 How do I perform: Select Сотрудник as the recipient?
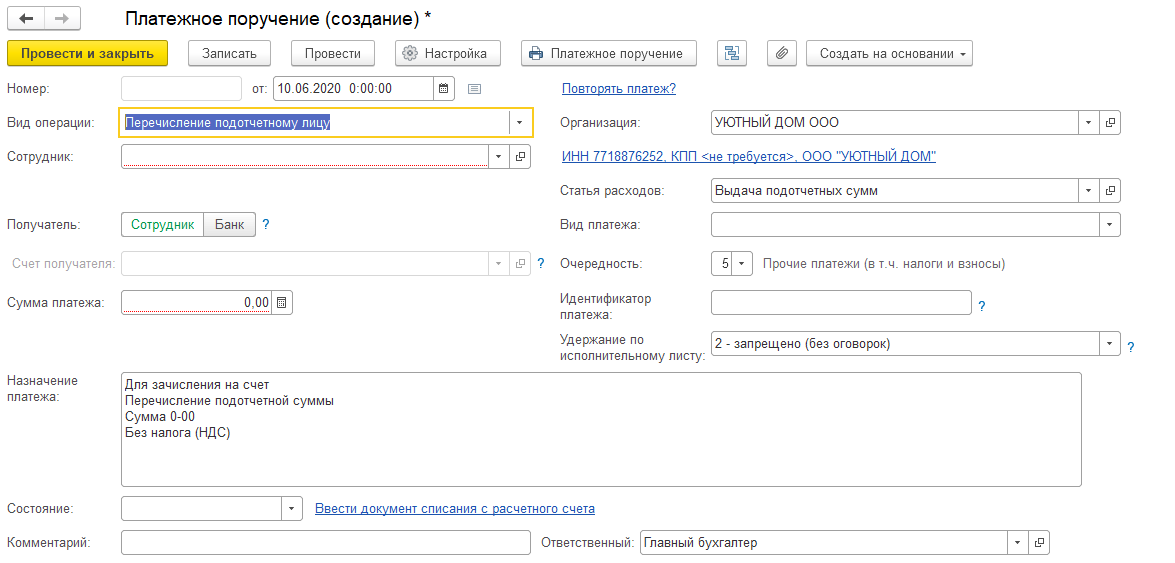163,224
